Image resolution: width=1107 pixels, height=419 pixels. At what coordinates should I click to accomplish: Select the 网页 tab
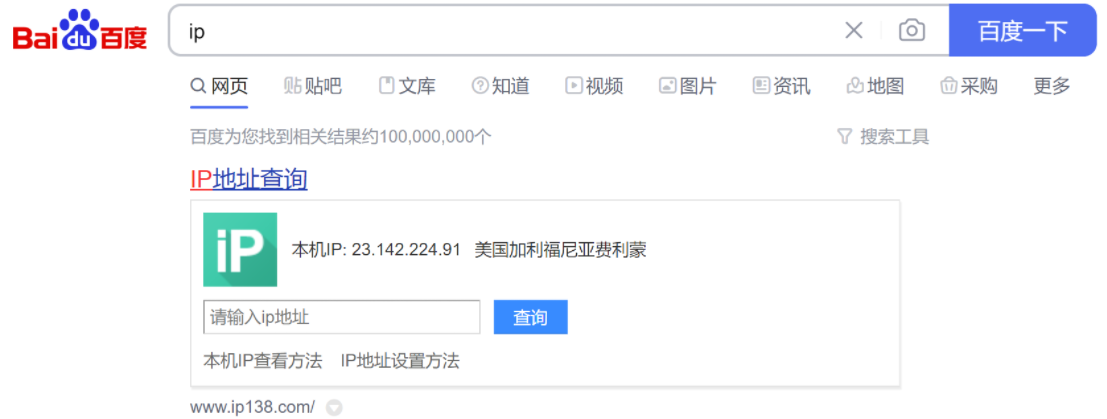point(219,86)
